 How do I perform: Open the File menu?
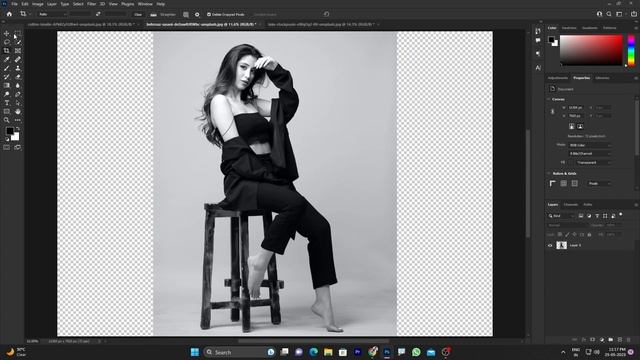(x=14, y=4)
